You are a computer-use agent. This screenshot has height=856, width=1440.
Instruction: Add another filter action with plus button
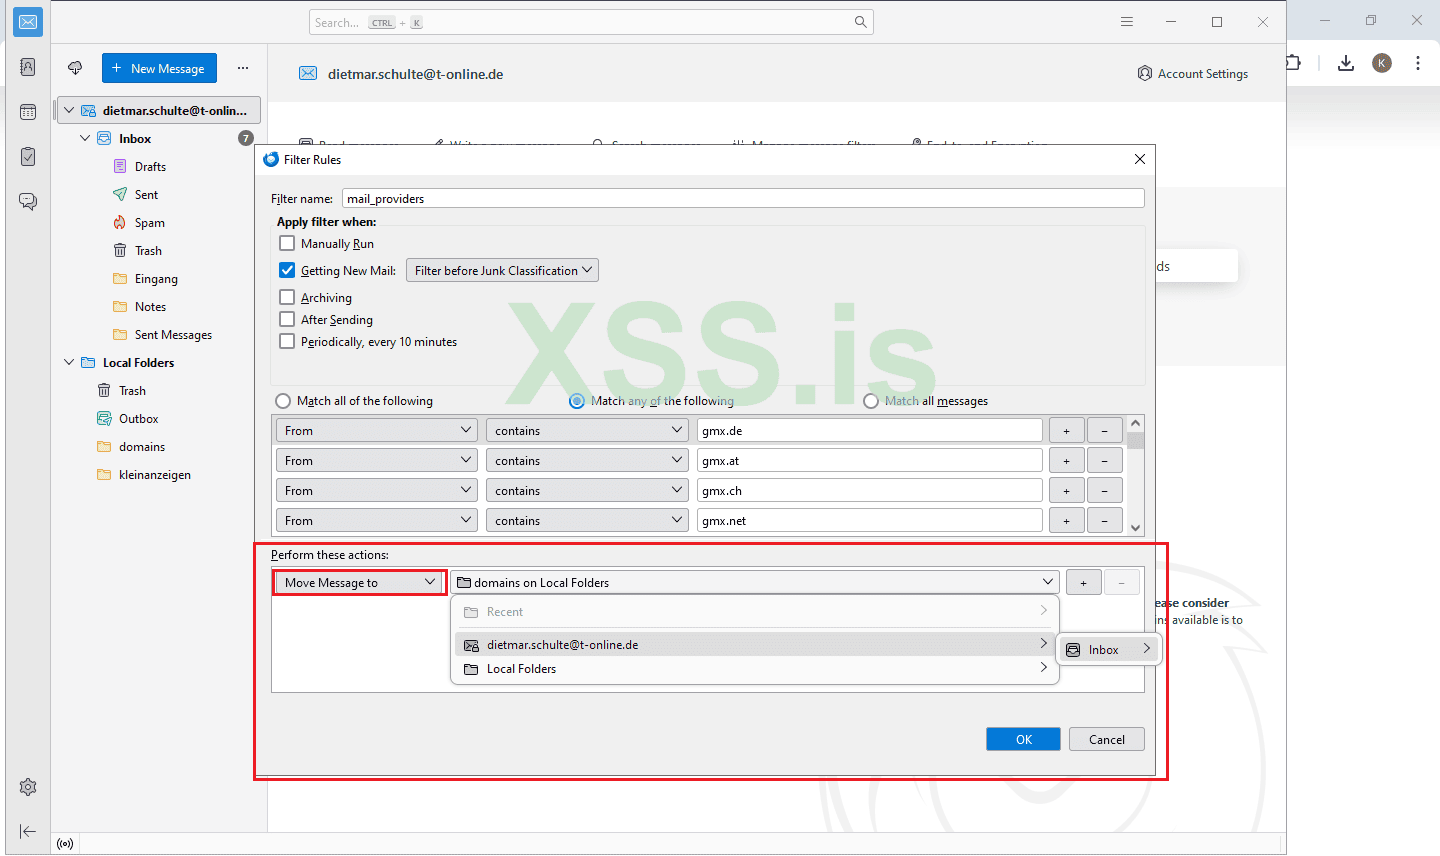(x=1083, y=583)
